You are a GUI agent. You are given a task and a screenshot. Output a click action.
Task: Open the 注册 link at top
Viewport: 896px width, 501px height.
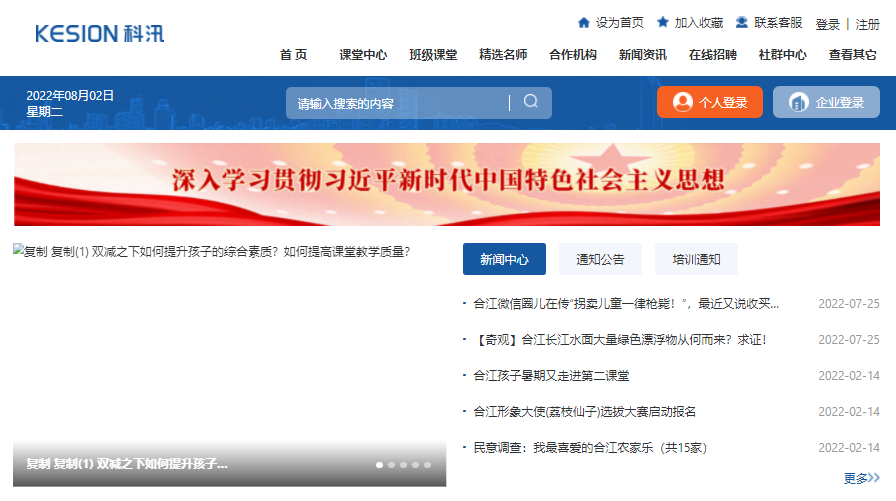pos(867,25)
